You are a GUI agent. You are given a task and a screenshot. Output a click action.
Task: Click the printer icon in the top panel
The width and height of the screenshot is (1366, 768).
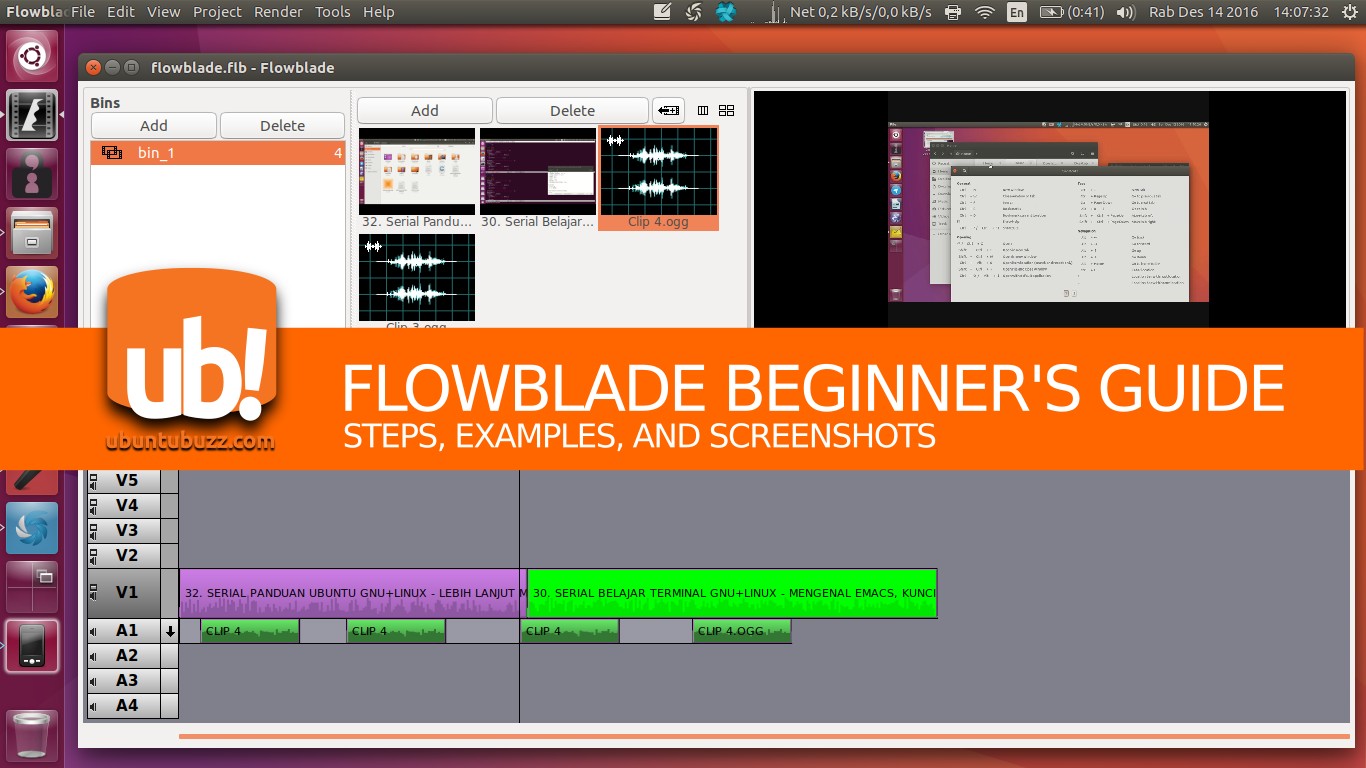[952, 12]
